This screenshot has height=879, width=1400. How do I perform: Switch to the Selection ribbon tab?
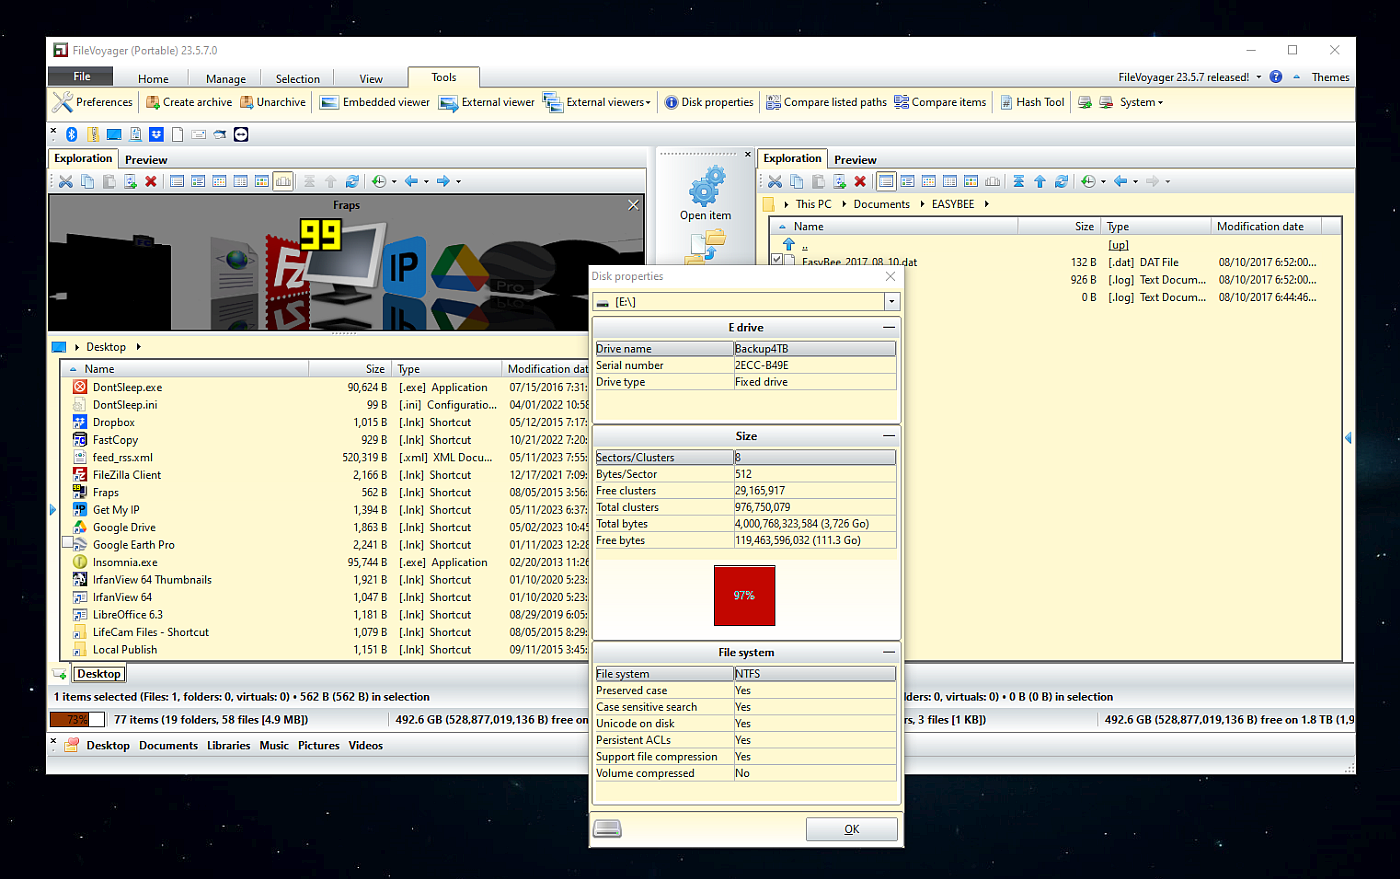click(x=298, y=78)
